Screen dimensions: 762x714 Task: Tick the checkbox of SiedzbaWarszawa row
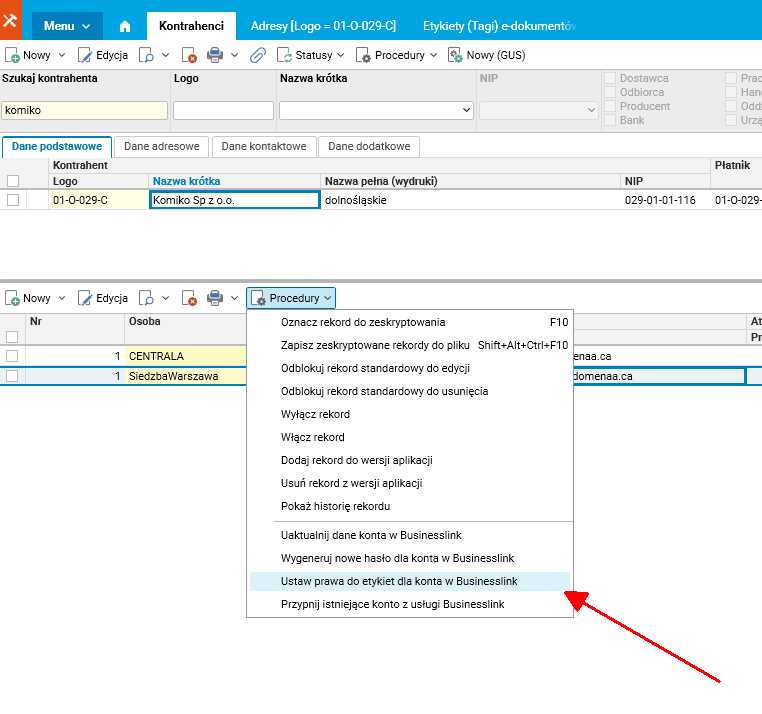tap(12, 376)
